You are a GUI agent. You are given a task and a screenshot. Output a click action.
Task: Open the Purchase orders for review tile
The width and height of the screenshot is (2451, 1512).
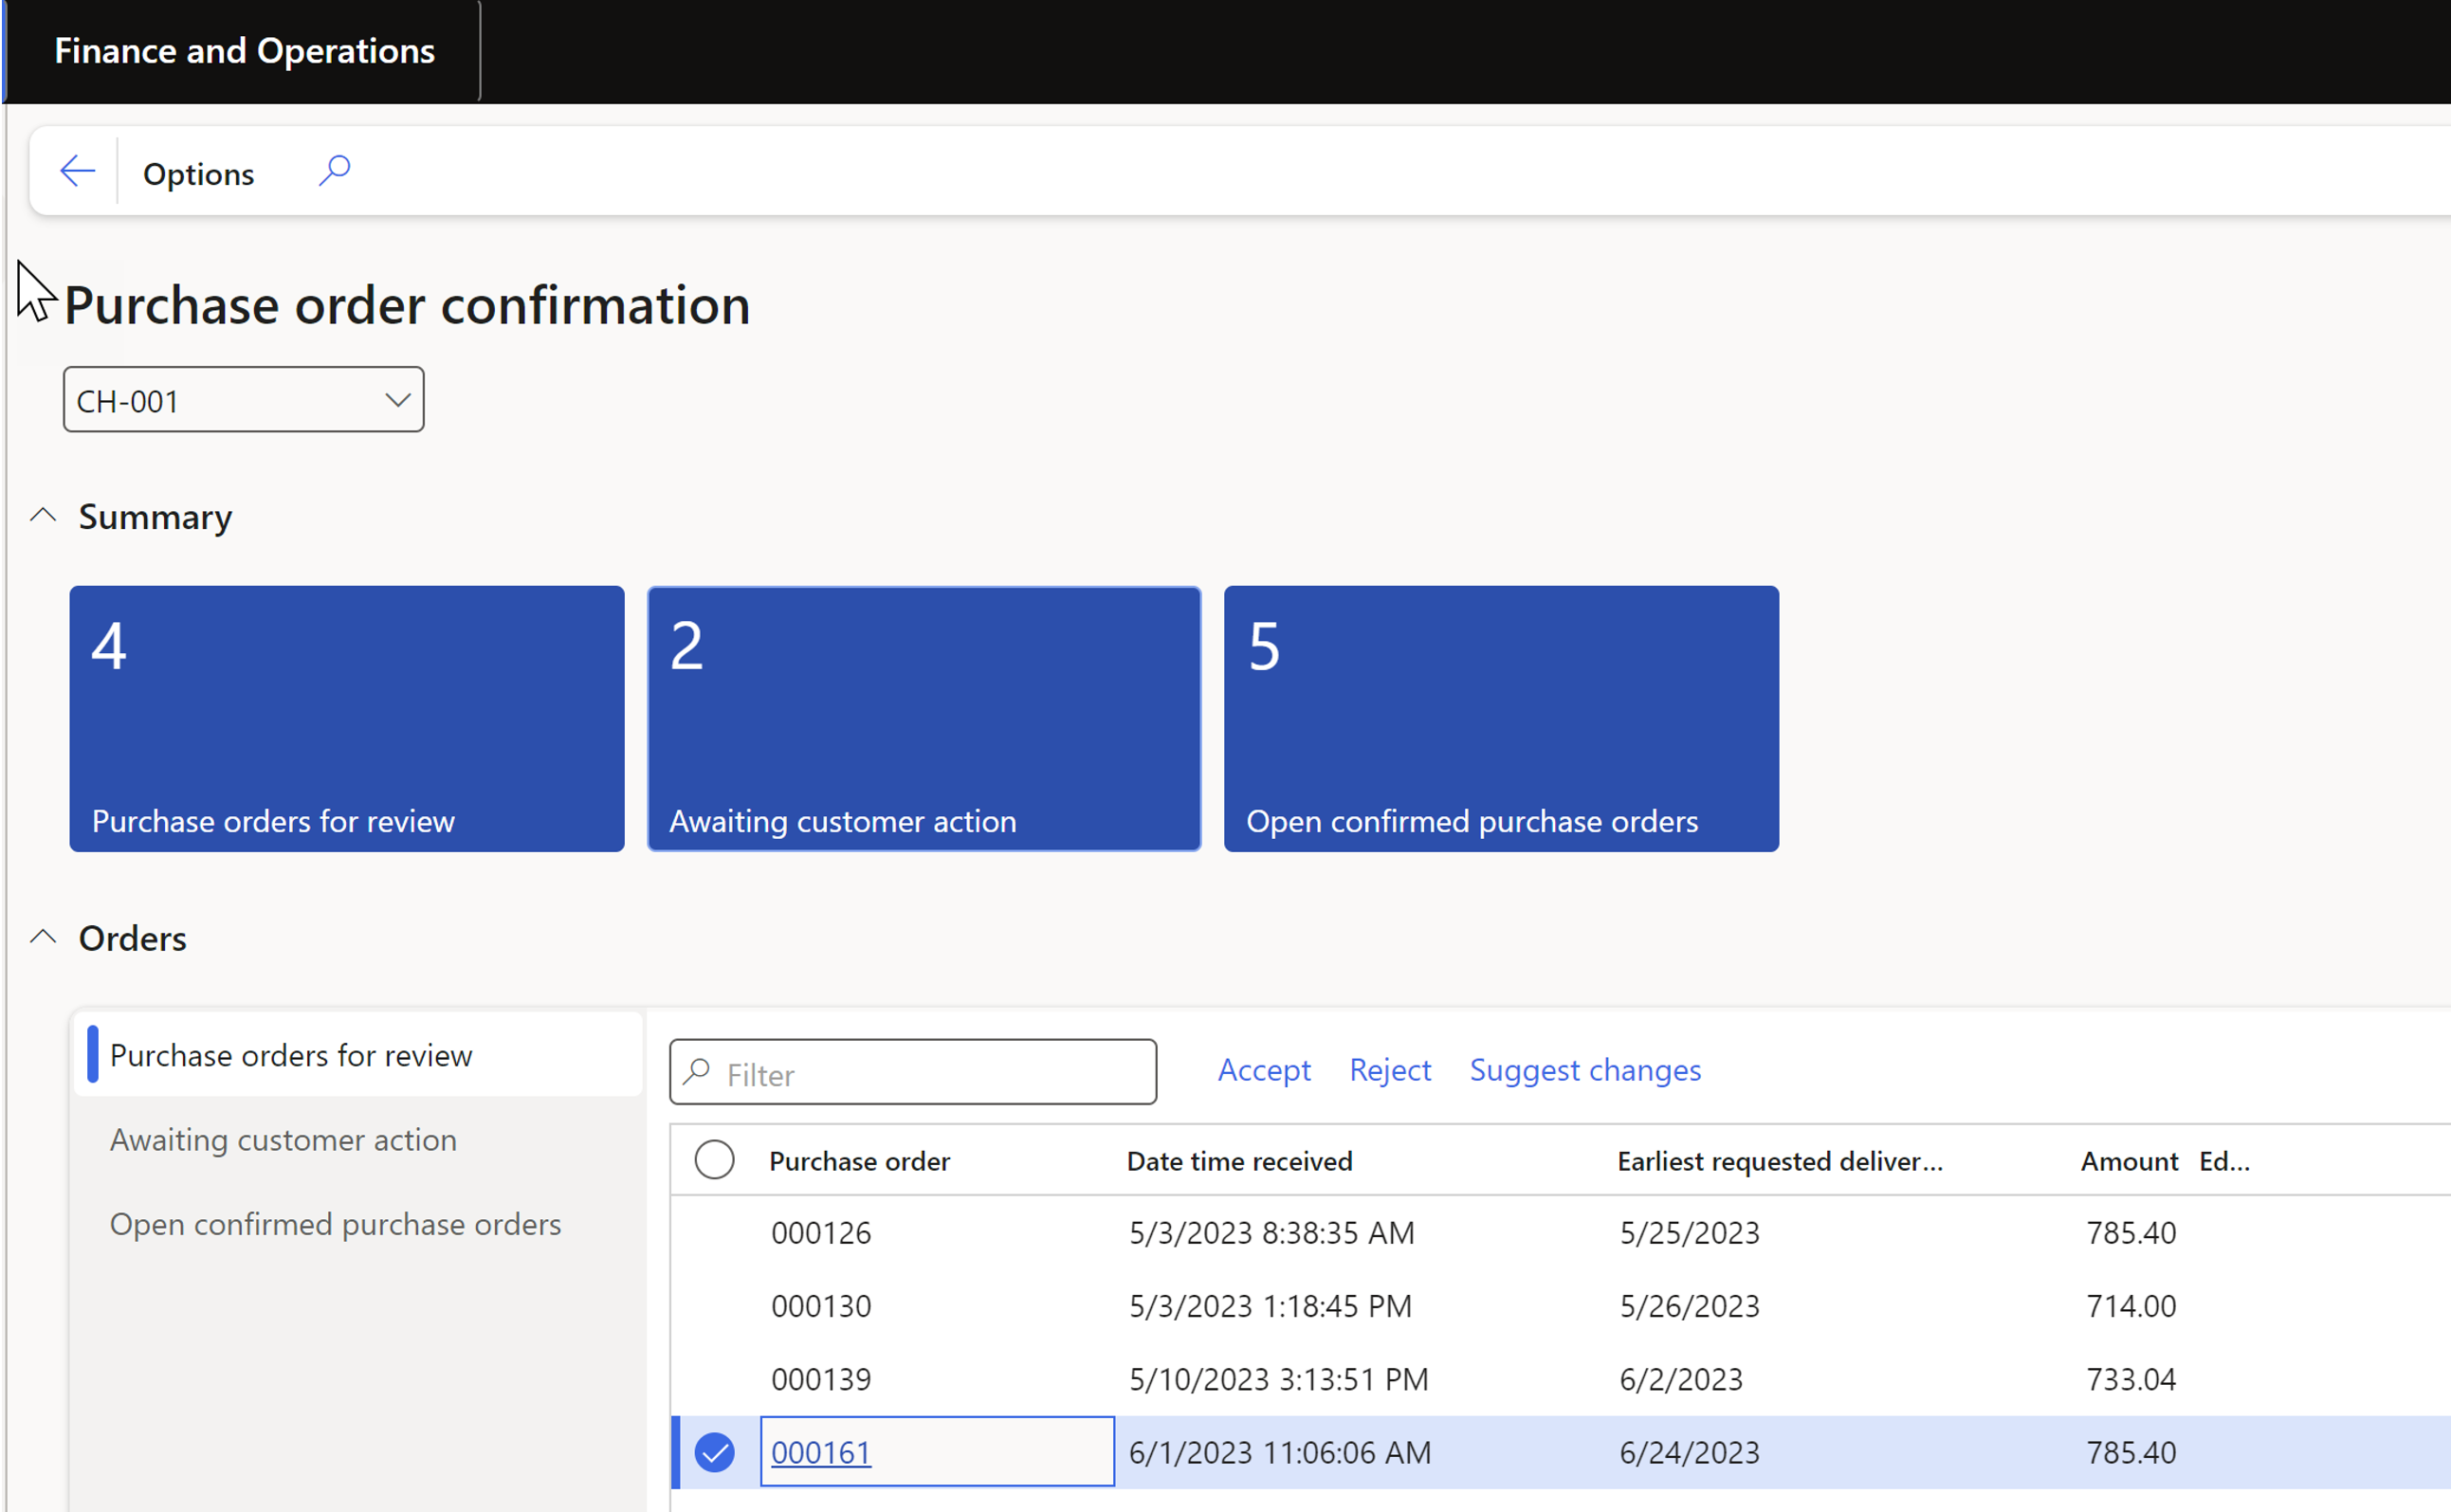tap(347, 719)
